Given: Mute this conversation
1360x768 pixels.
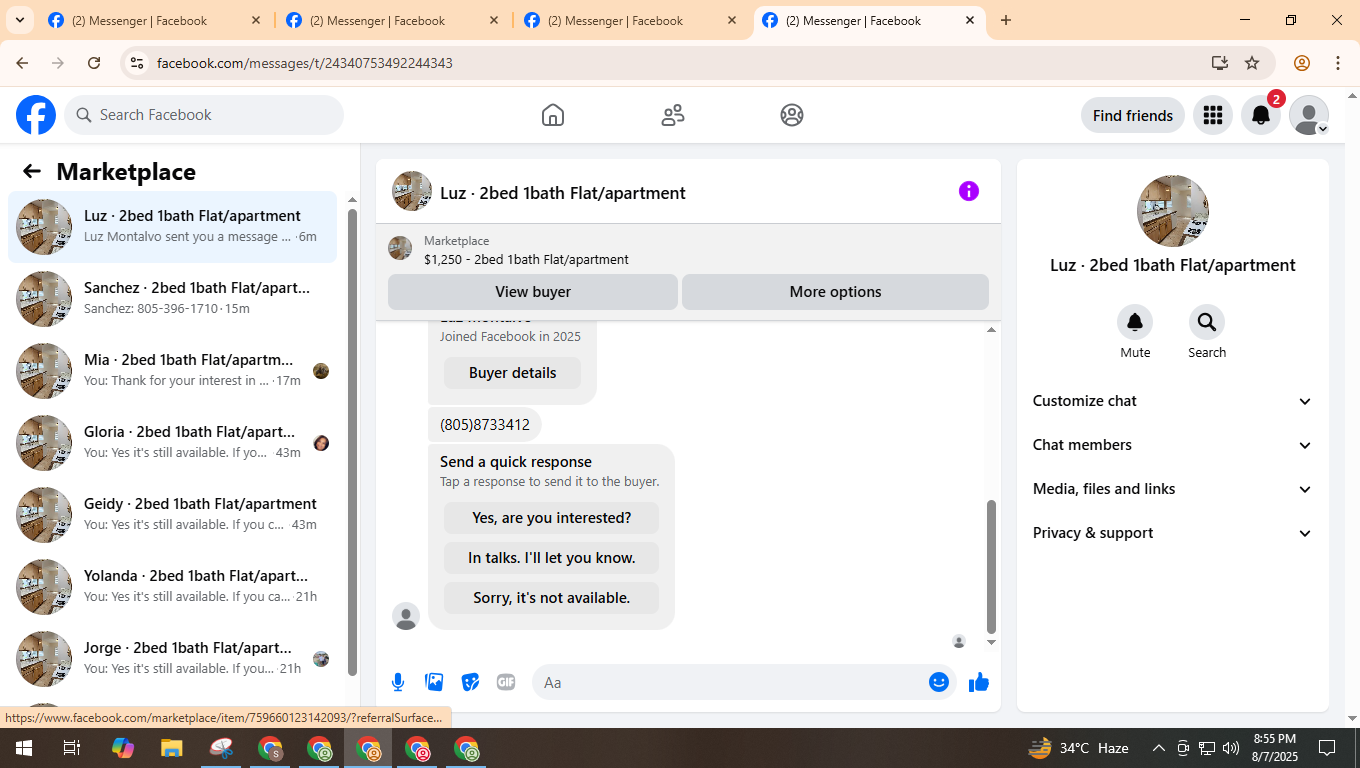Looking at the screenshot, I should 1135,322.
